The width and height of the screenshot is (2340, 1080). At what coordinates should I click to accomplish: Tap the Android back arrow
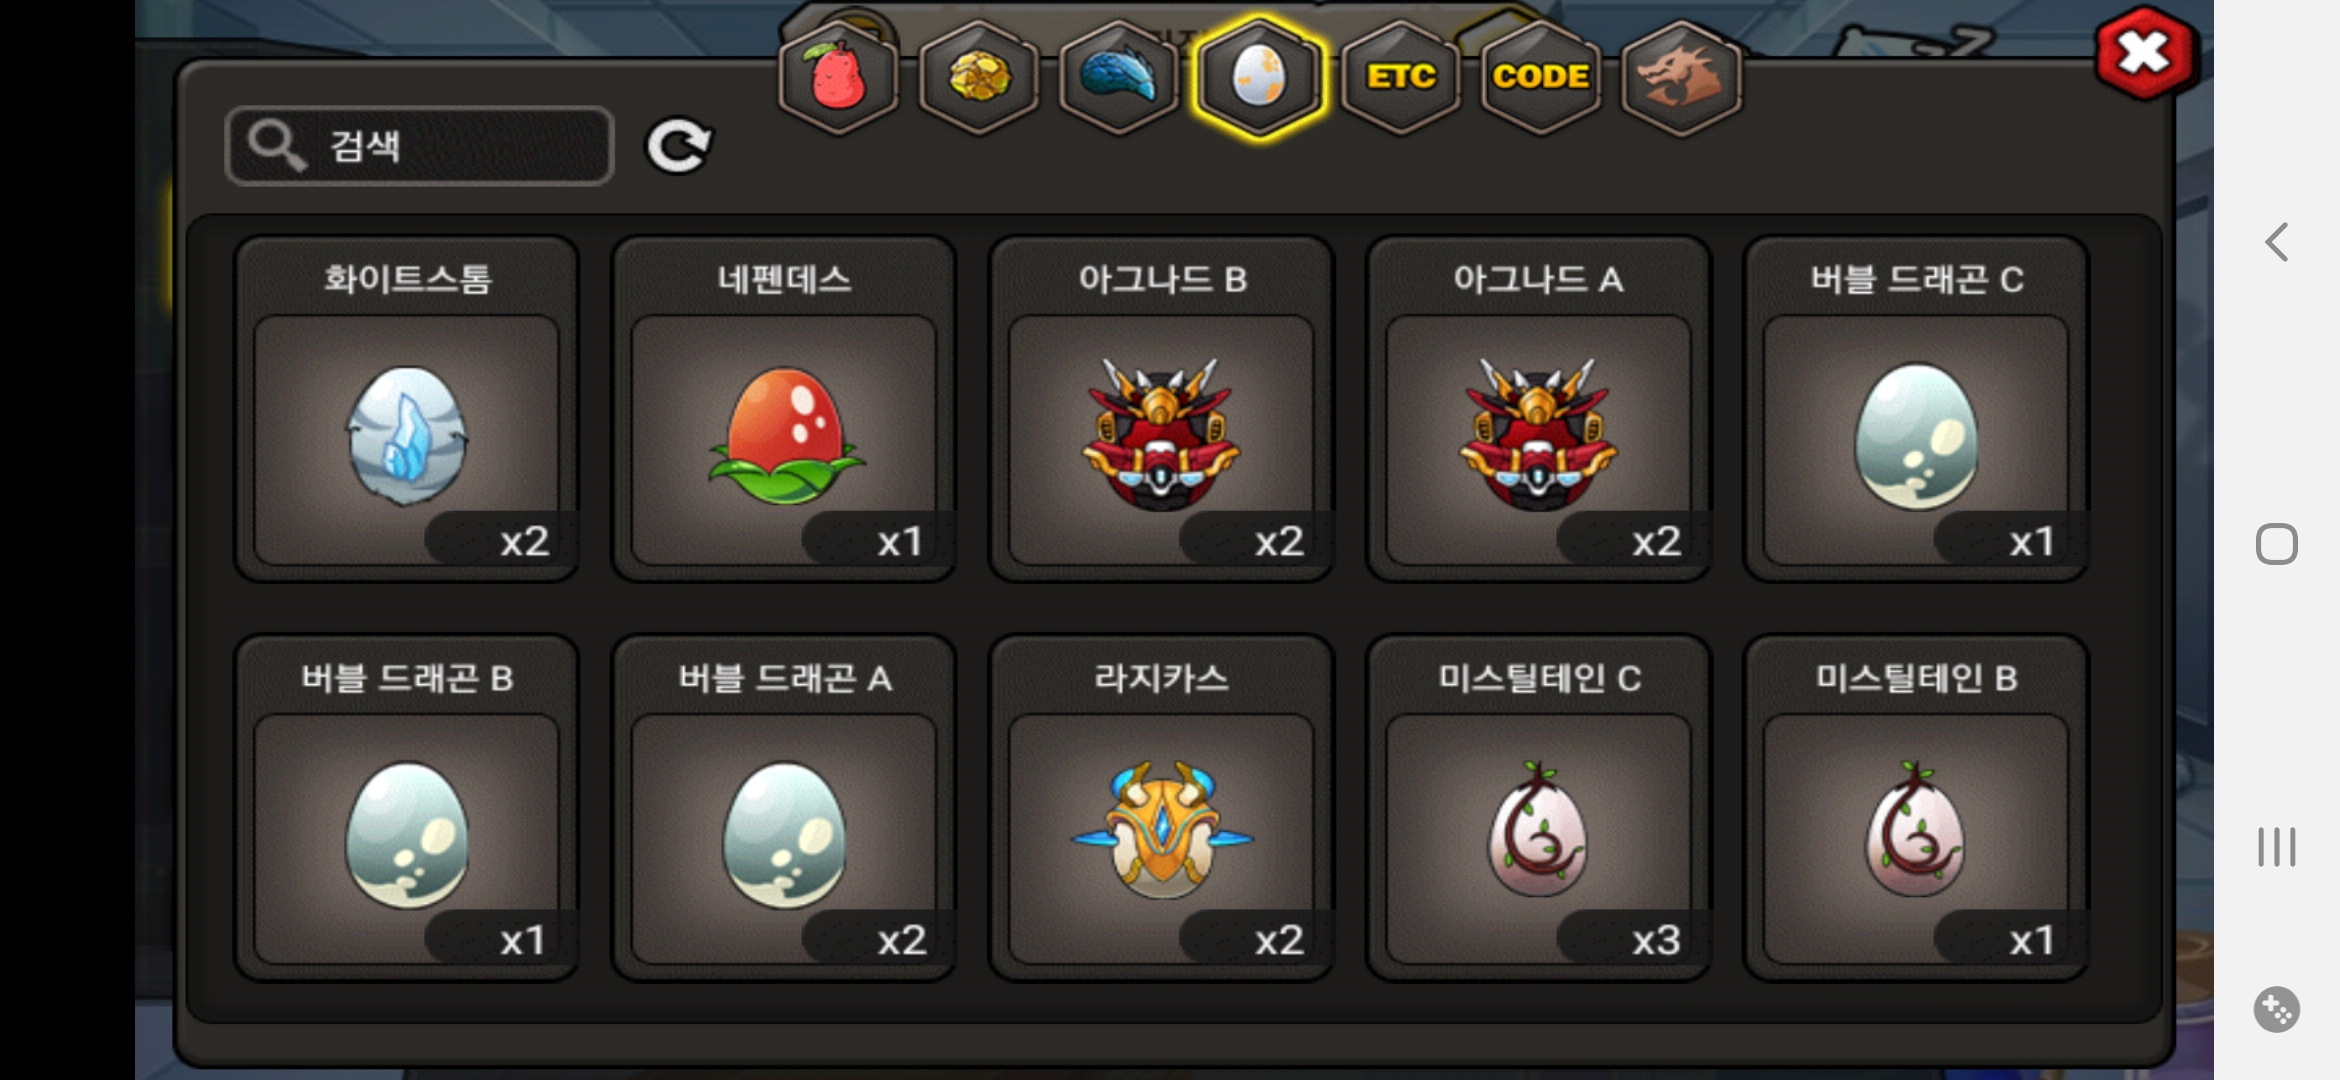coord(2277,242)
